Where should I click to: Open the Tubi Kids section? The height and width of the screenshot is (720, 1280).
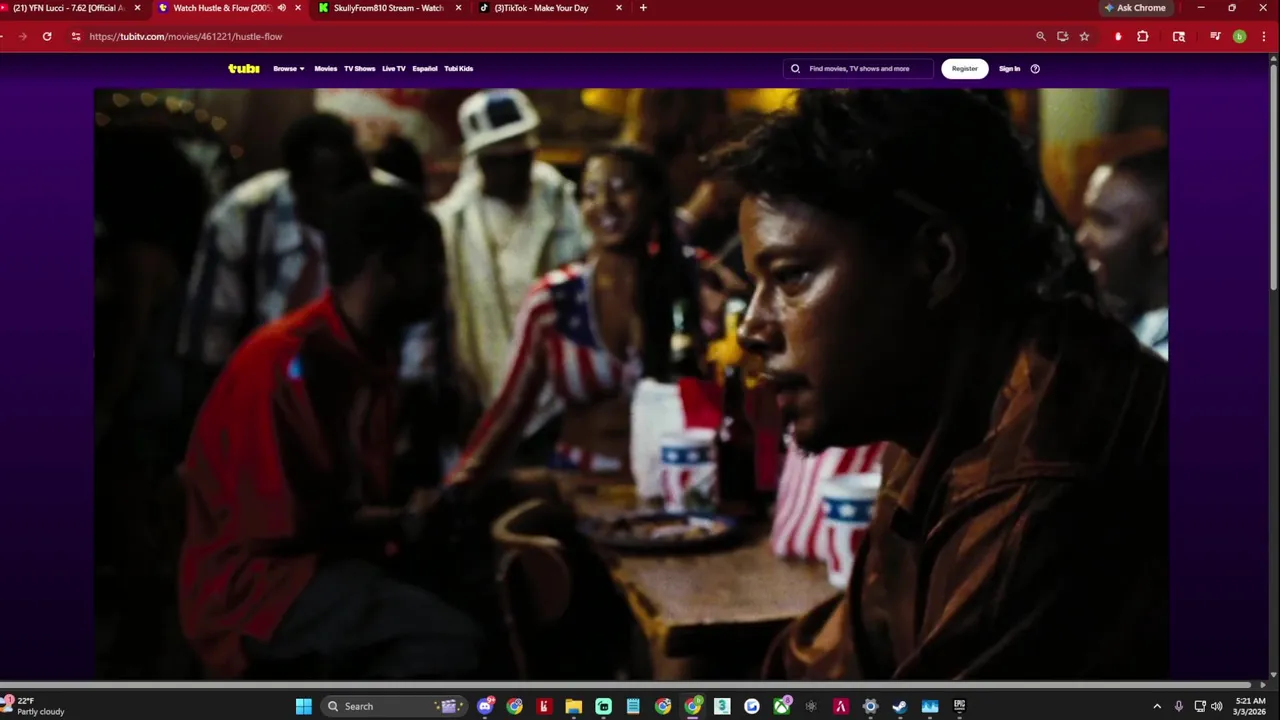[459, 69]
